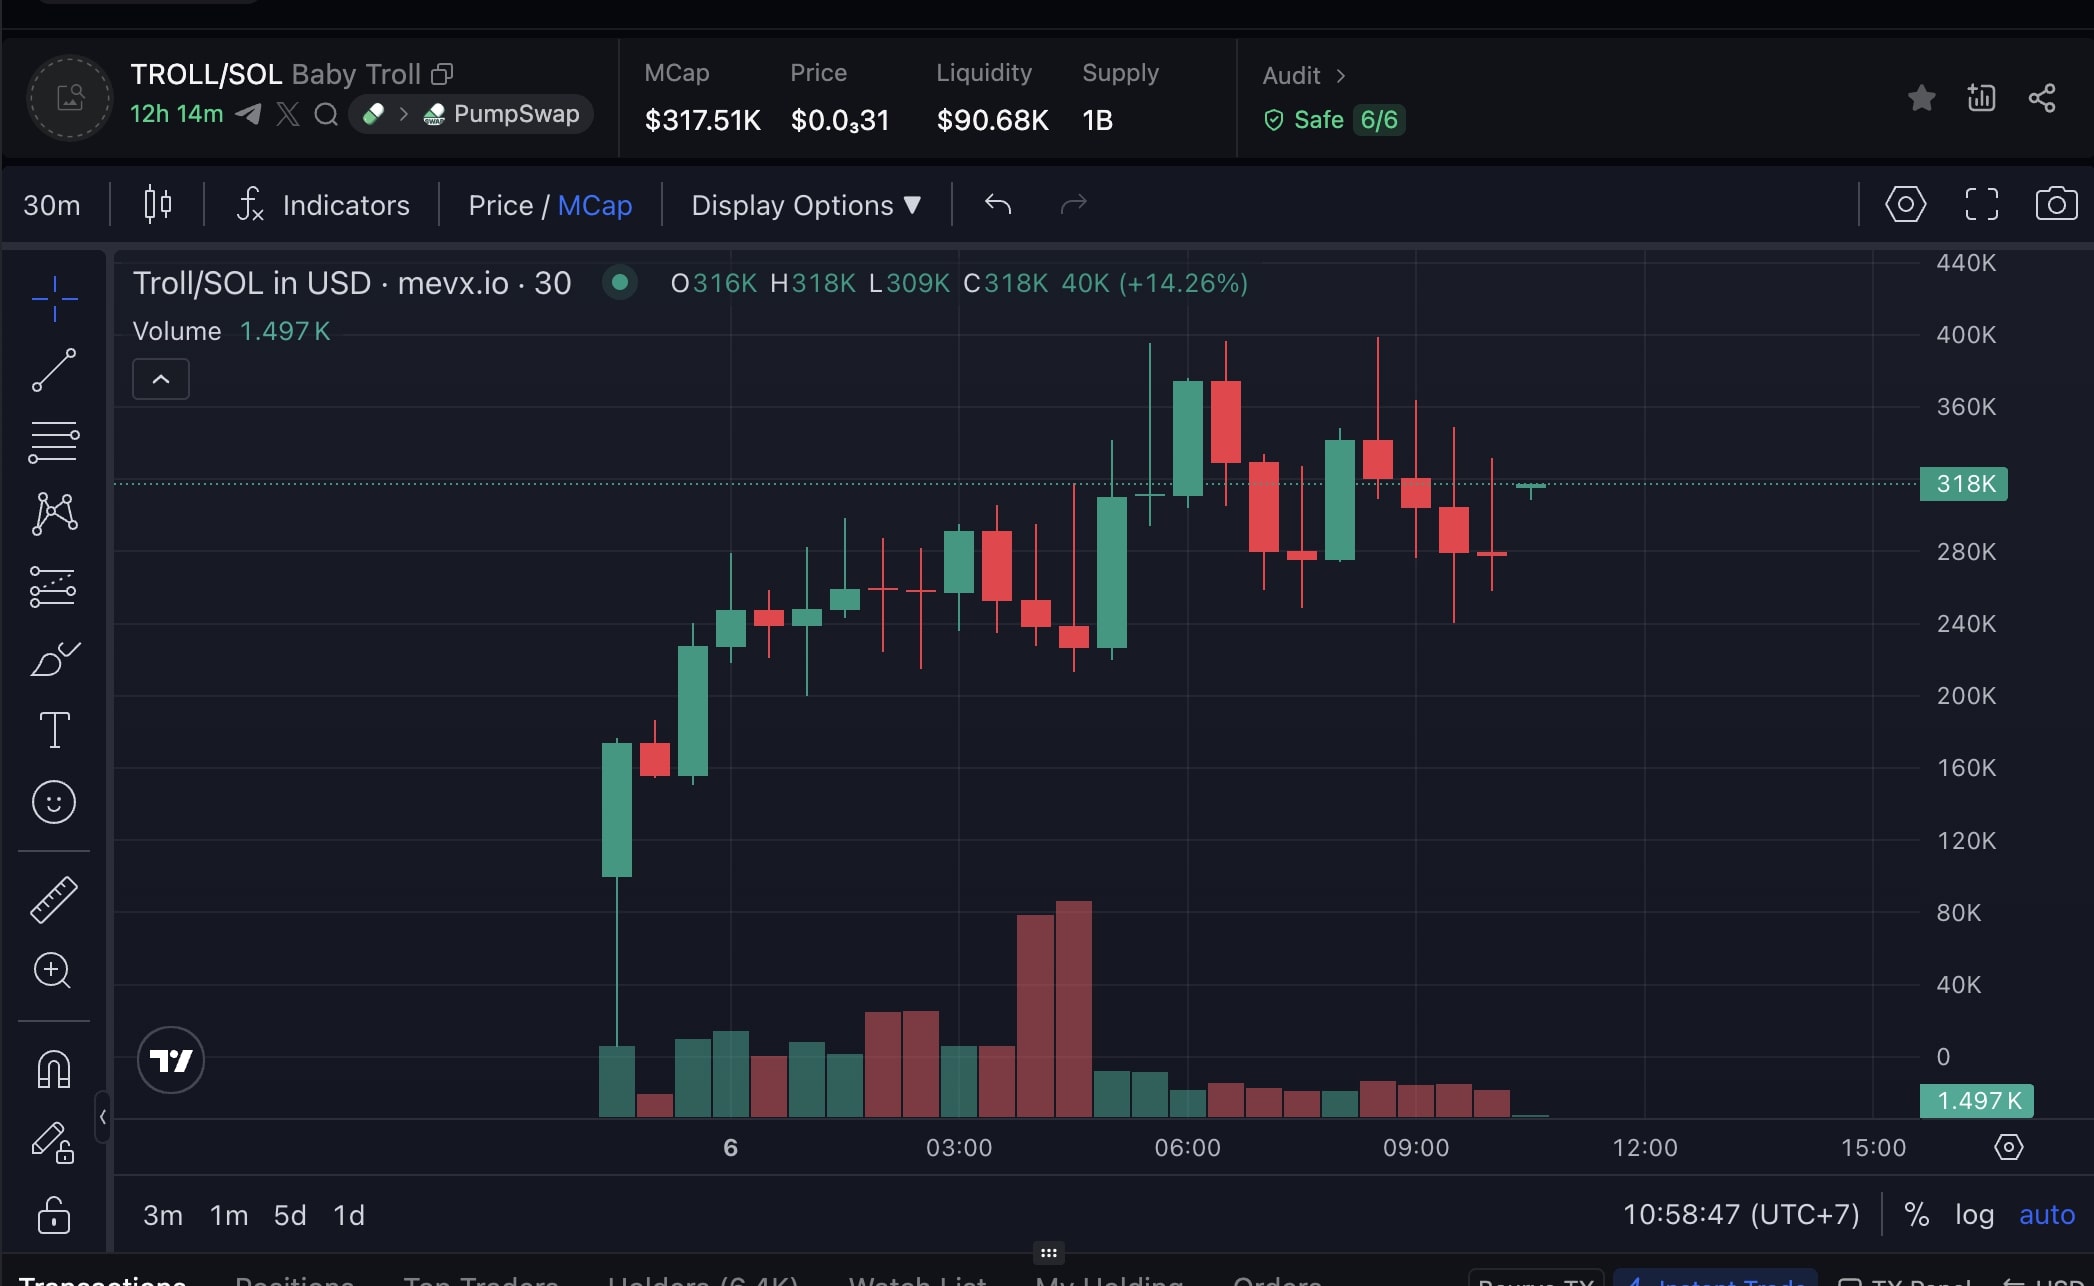The height and width of the screenshot is (1286, 2094).
Task: Toggle log scale mode
Action: click(x=1974, y=1215)
